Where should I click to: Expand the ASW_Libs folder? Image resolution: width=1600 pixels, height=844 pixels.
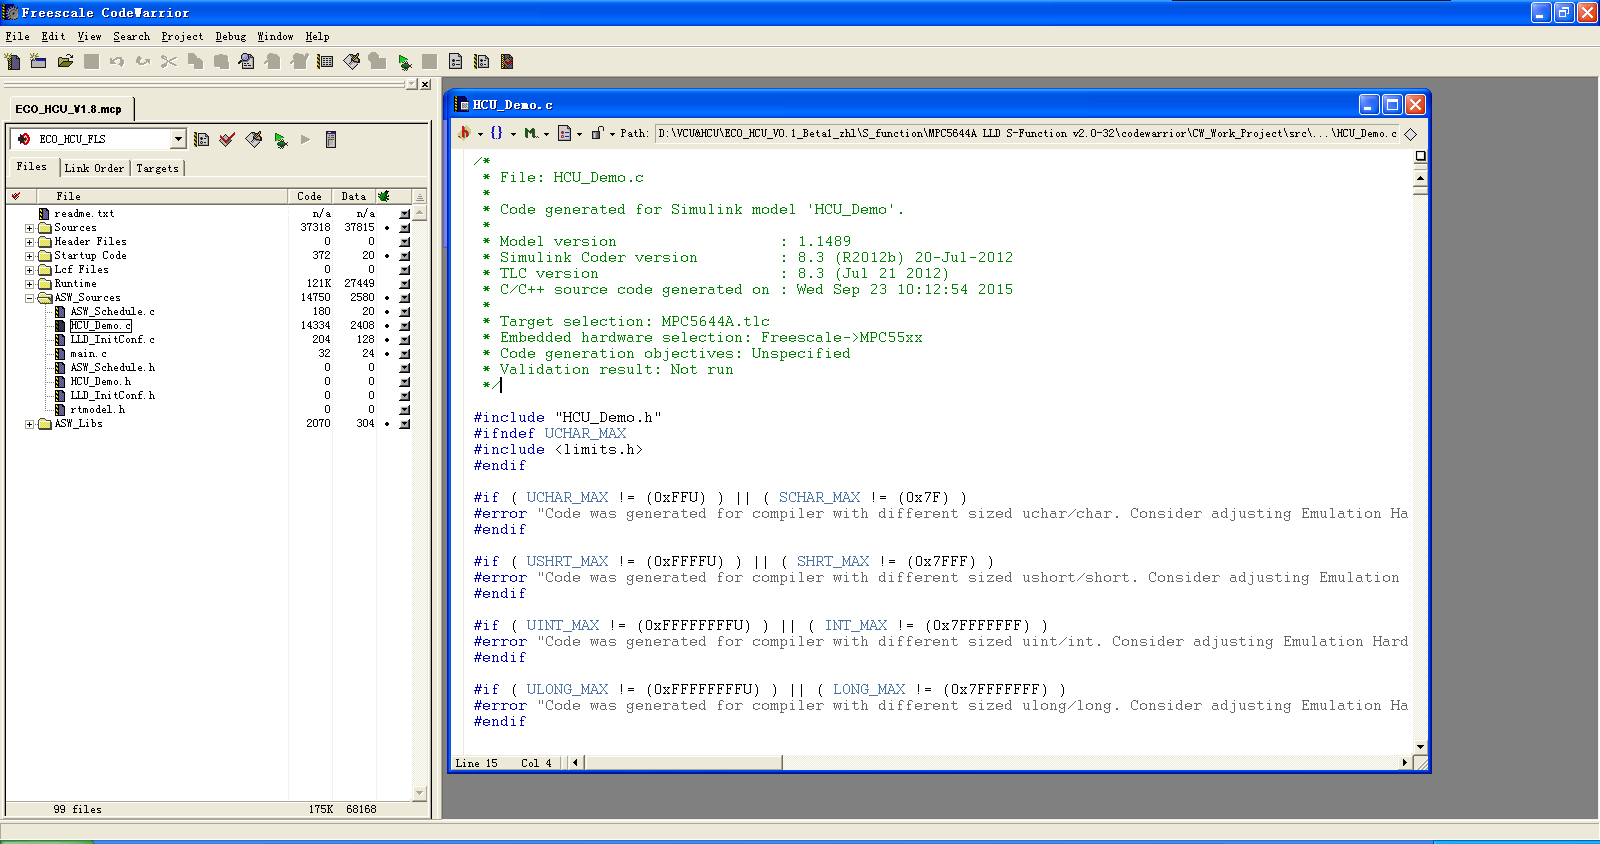29,424
